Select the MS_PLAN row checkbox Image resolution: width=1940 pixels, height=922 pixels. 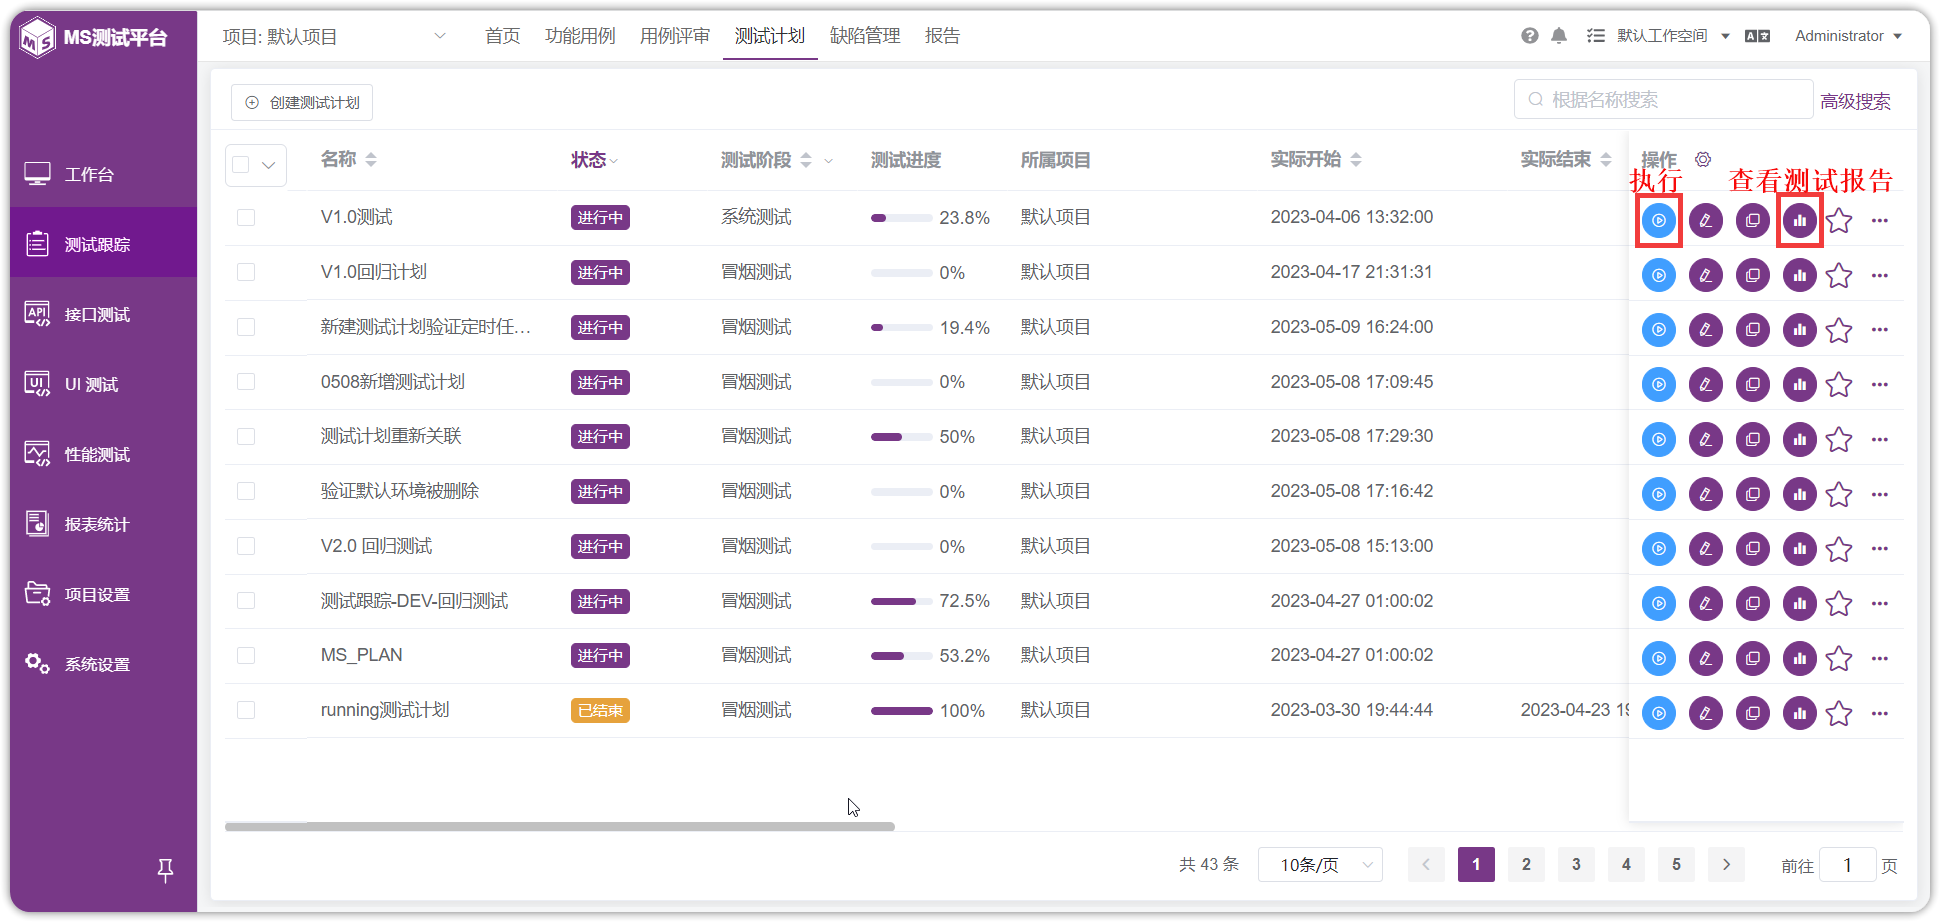[x=246, y=655]
